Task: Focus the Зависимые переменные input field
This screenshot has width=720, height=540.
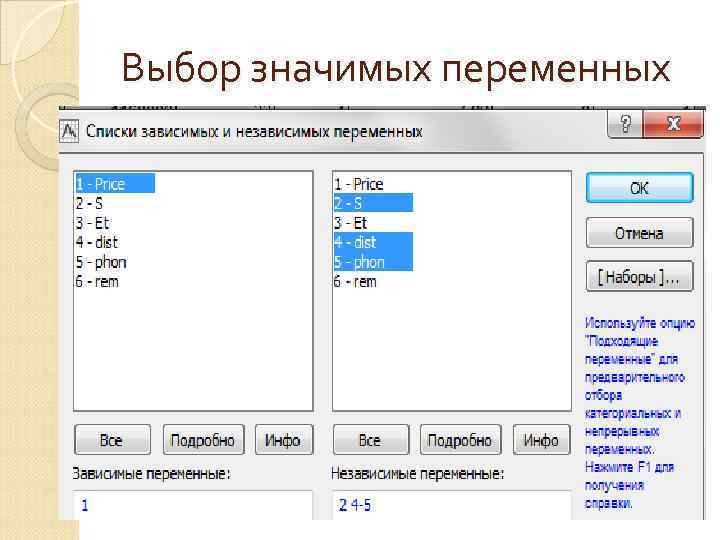Action: pos(192,505)
